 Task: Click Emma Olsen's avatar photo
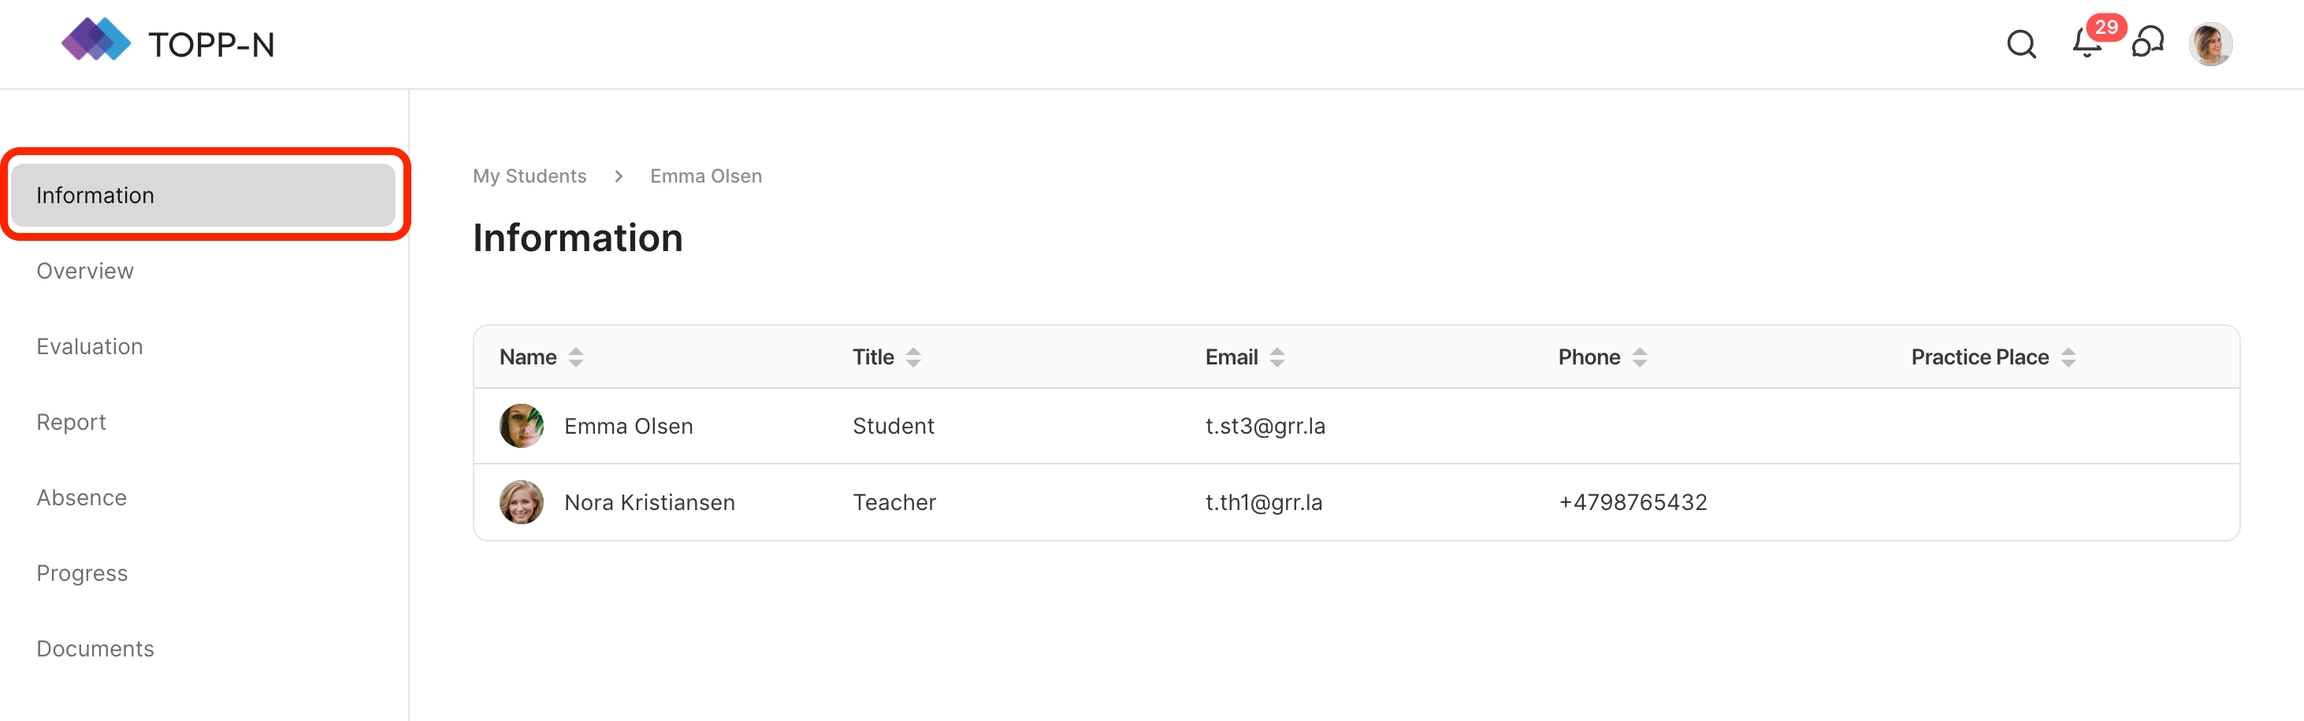pos(521,426)
